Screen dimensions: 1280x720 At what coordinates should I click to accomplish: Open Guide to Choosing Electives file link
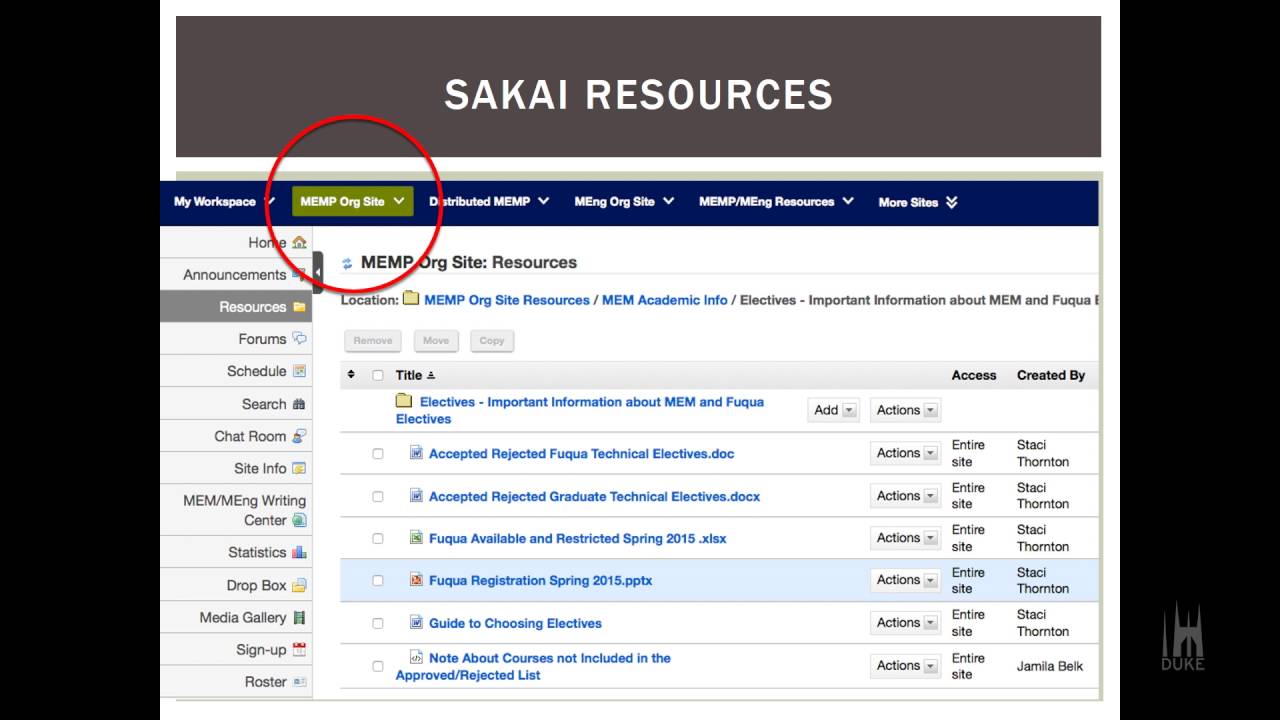[515, 623]
